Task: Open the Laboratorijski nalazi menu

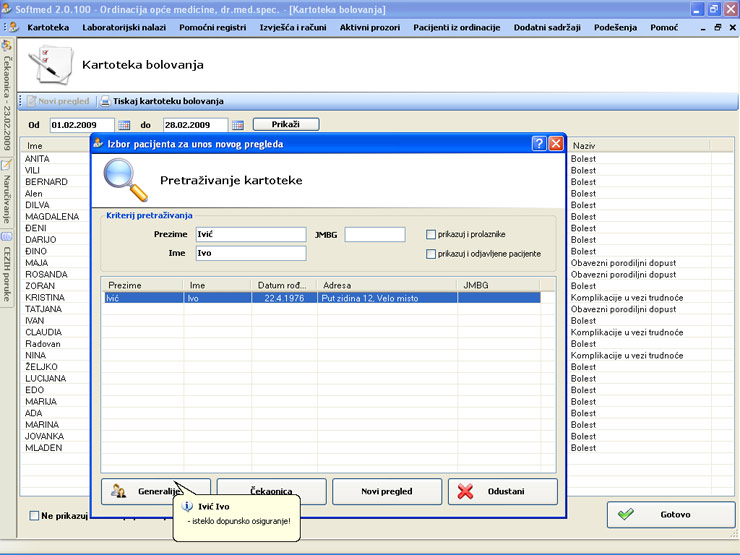Action: [x=125, y=27]
